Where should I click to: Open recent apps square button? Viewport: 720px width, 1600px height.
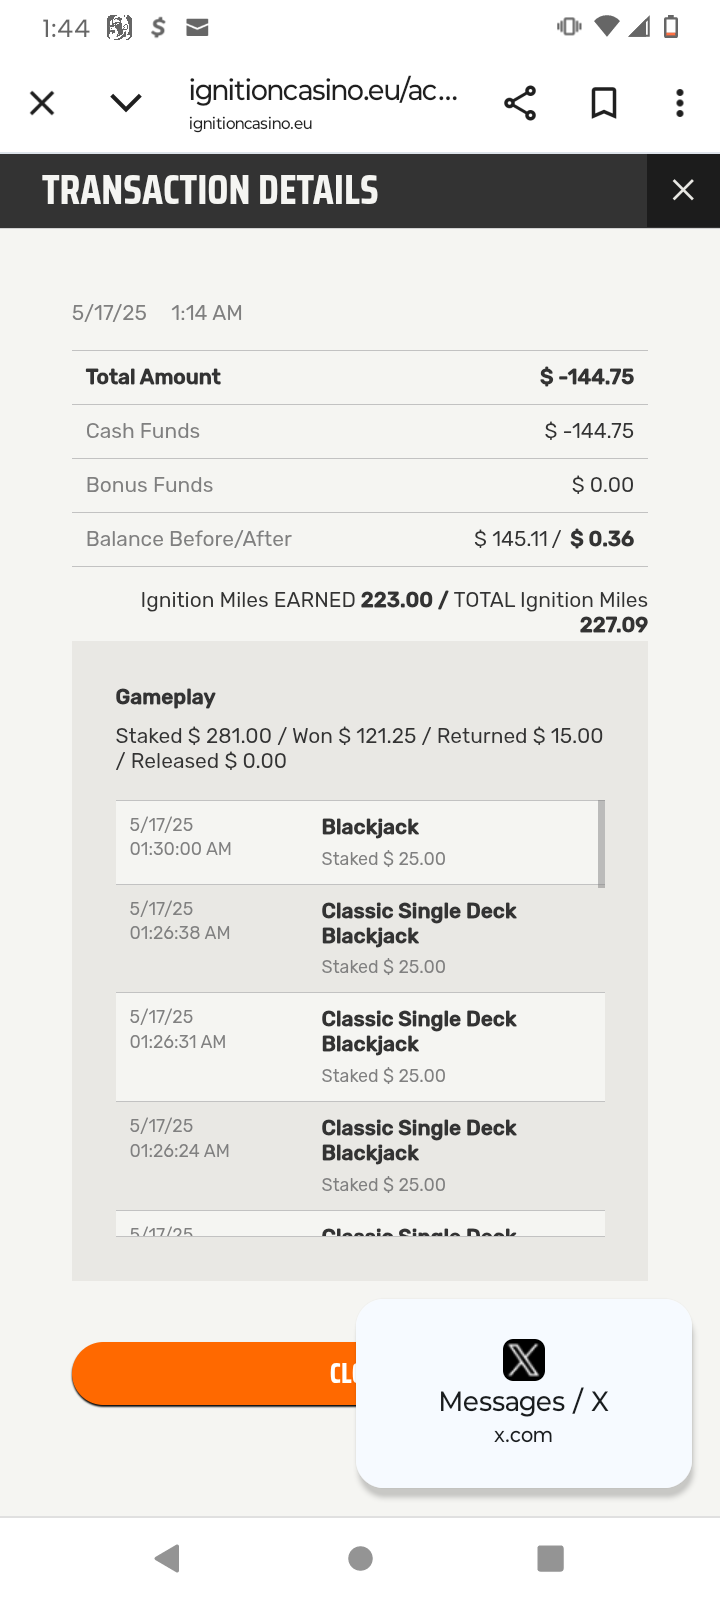coord(550,1558)
